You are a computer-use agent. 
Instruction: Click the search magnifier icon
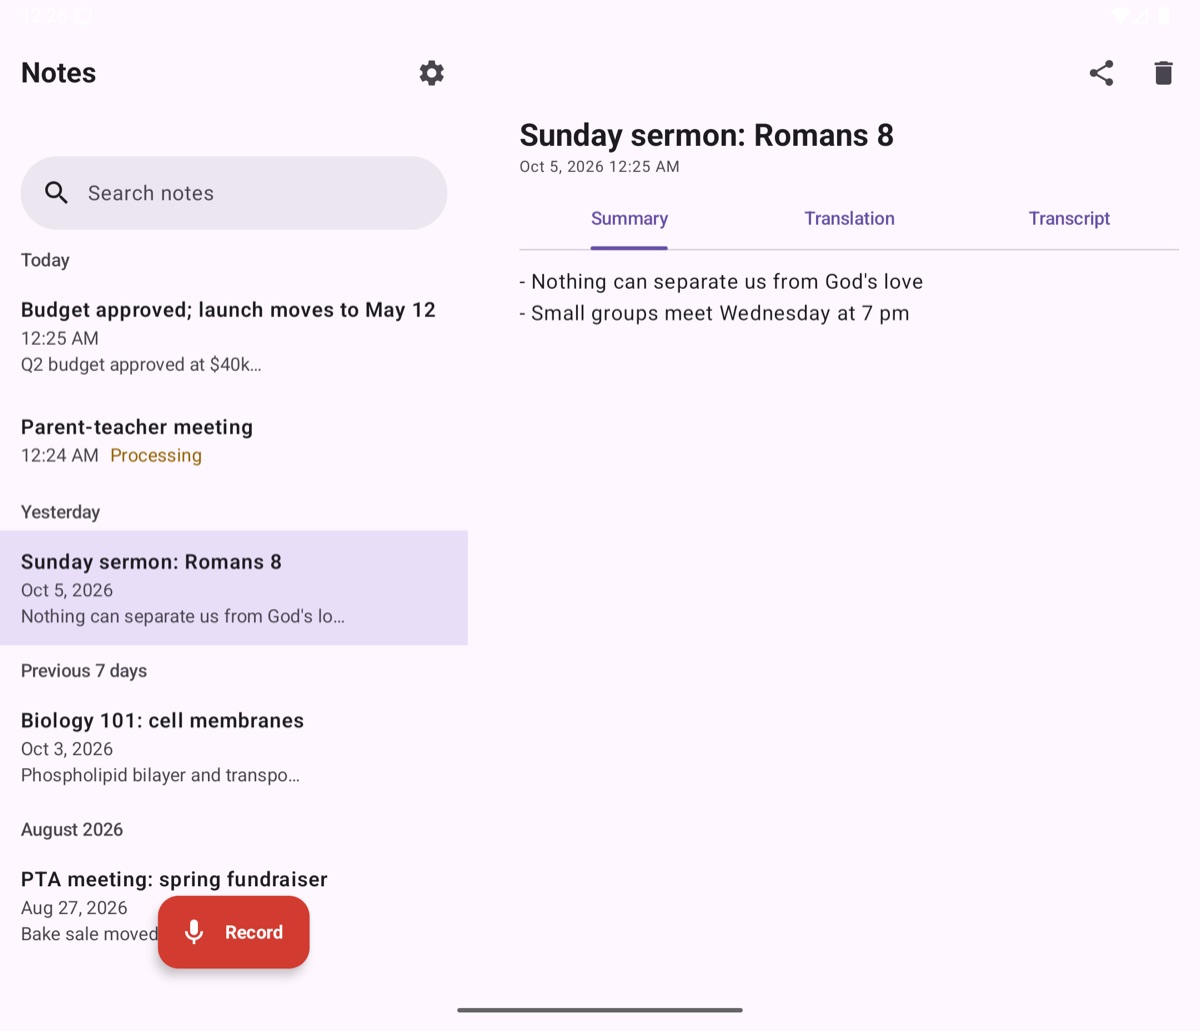pos(57,193)
